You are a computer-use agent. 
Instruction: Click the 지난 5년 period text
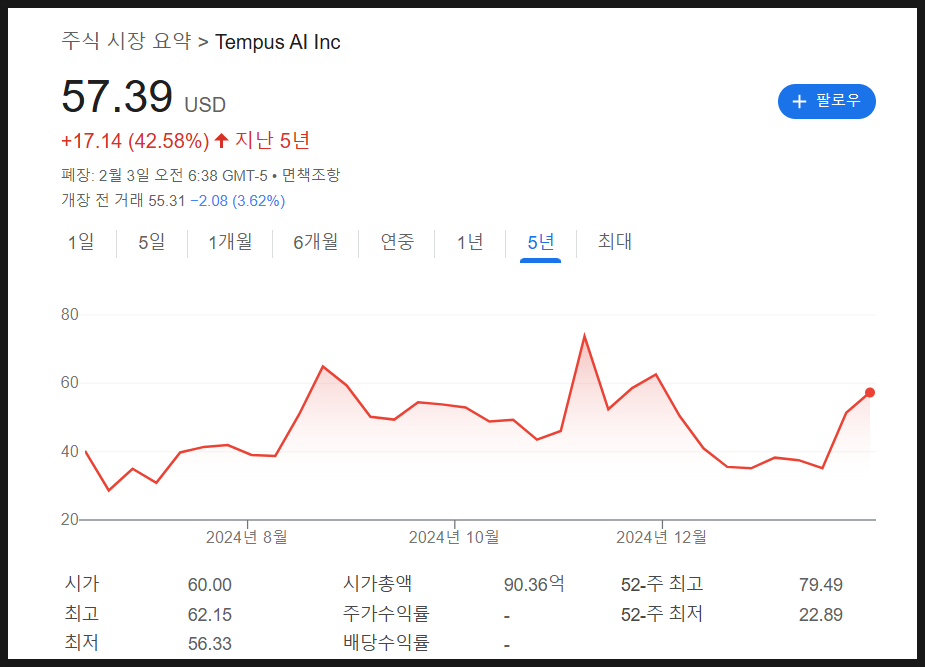coord(273,140)
